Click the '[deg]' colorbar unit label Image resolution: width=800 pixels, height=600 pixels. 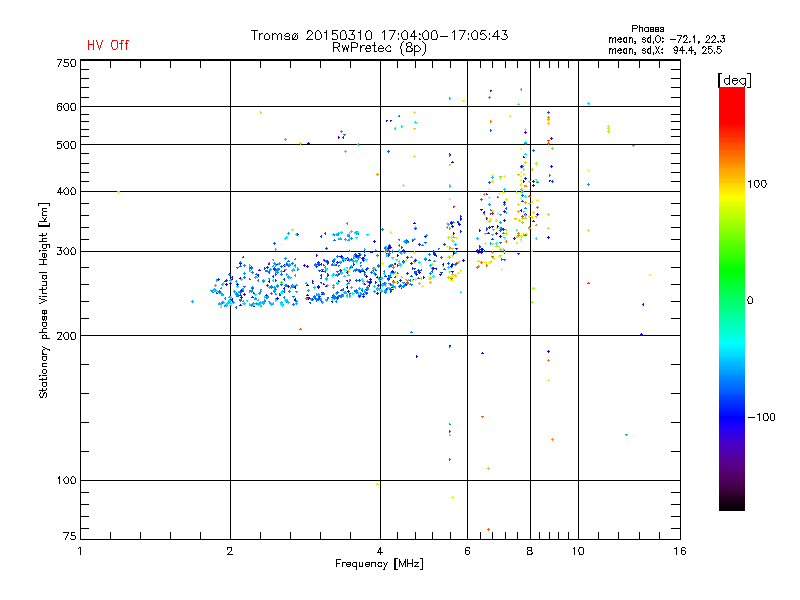pos(734,80)
